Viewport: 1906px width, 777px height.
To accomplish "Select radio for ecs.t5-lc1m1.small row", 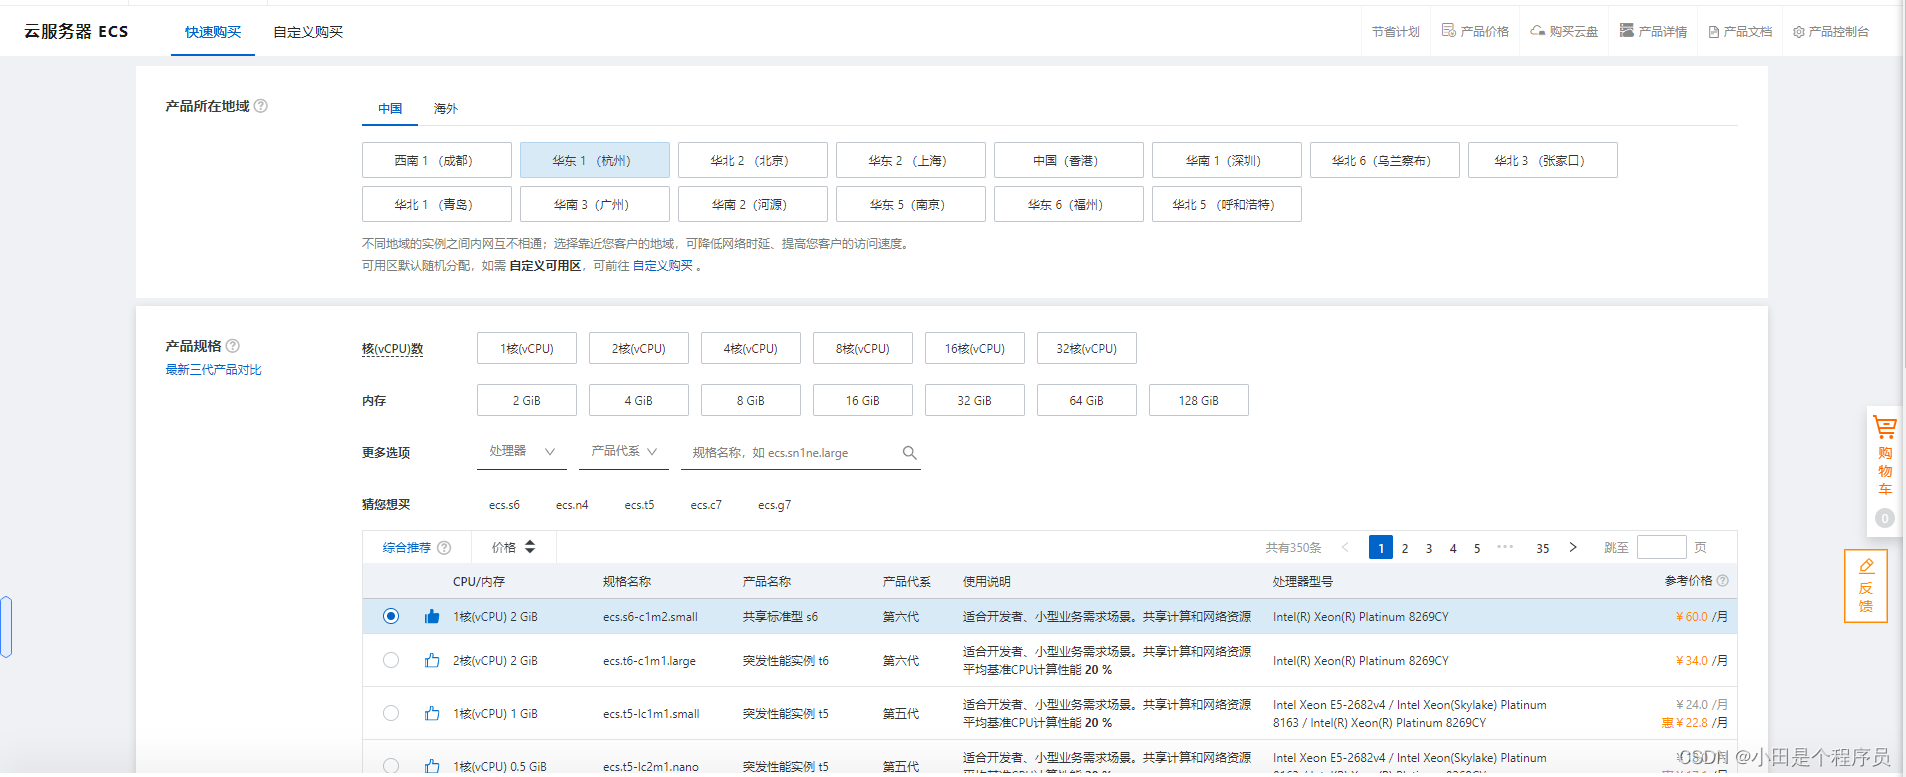I will pos(391,713).
